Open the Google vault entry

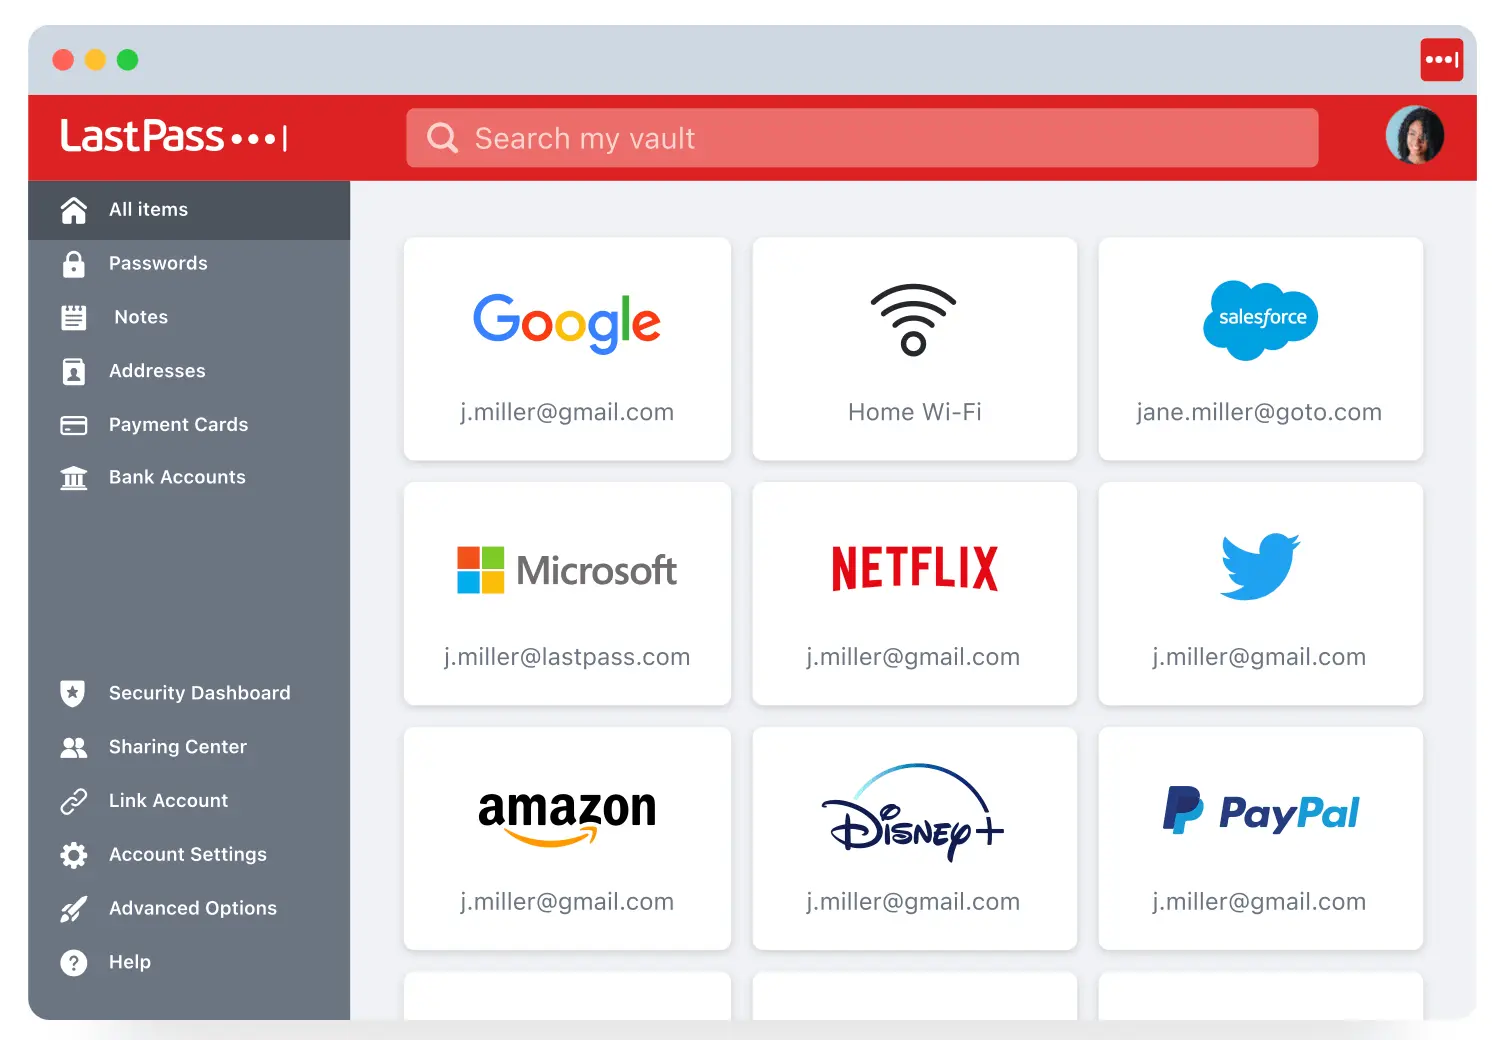[x=567, y=349]
